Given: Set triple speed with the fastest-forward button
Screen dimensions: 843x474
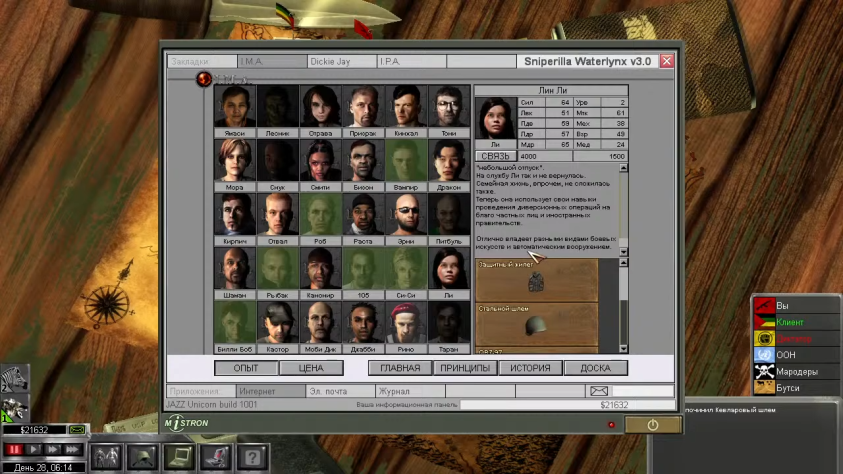Looking at the screenshot, I should (73, 449).
